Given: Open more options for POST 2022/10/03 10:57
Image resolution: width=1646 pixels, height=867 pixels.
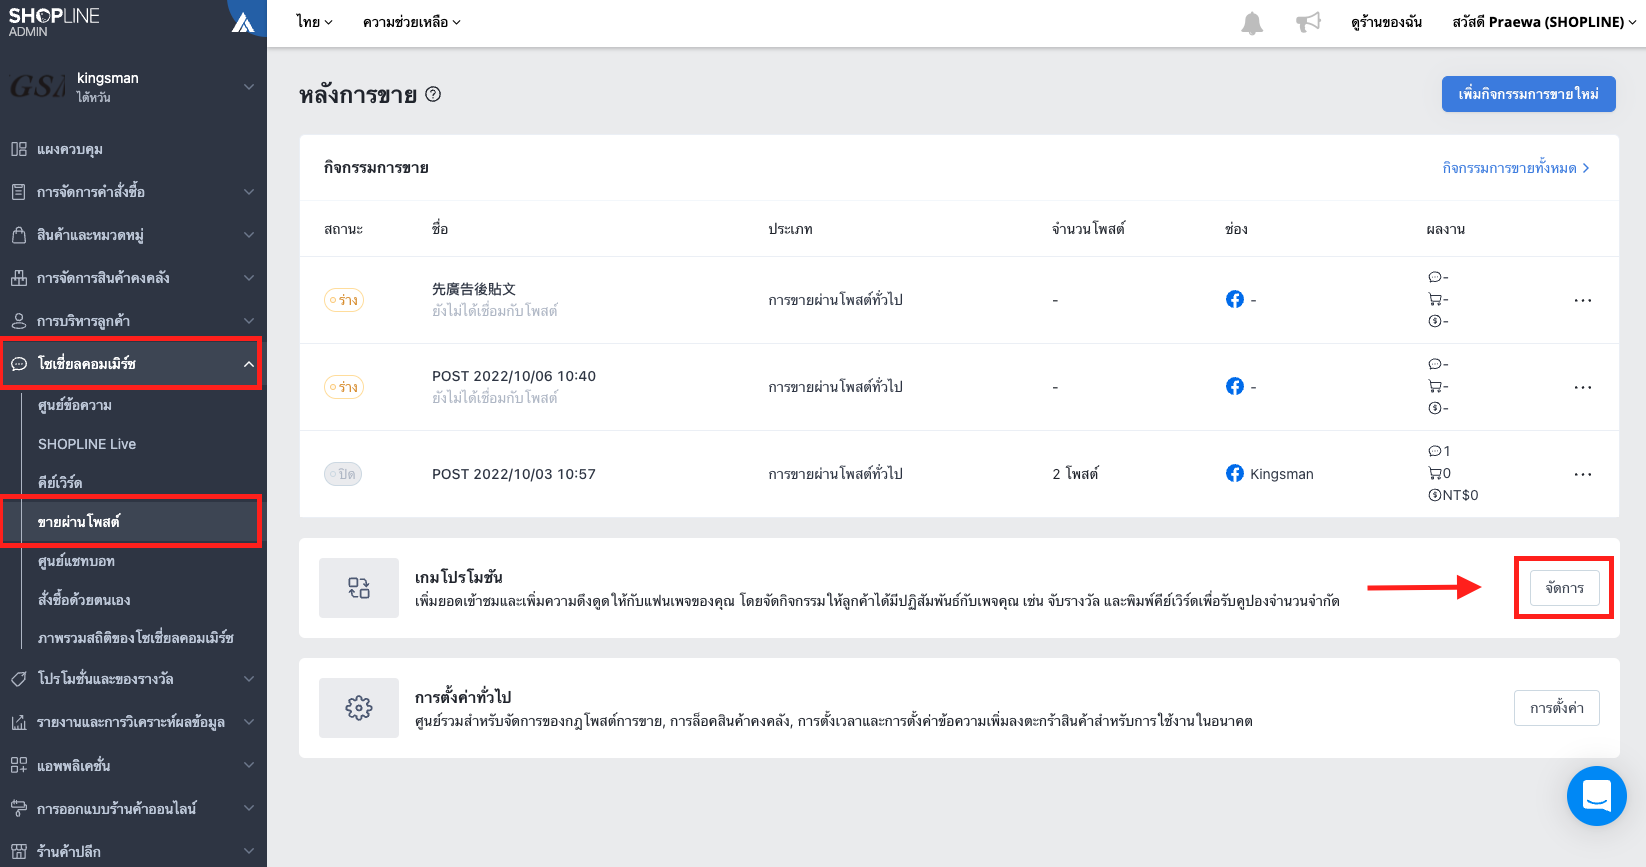Looking at the screenshot, I should click(1582, 474).
